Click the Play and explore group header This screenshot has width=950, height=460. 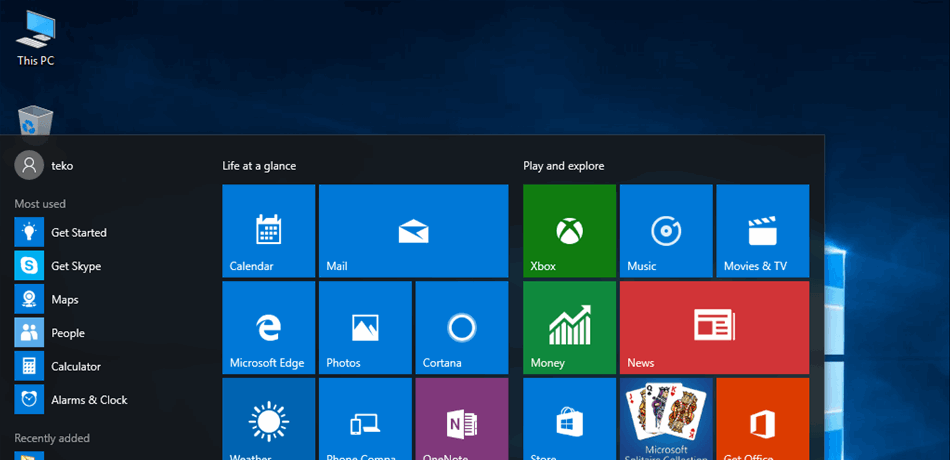564,165
